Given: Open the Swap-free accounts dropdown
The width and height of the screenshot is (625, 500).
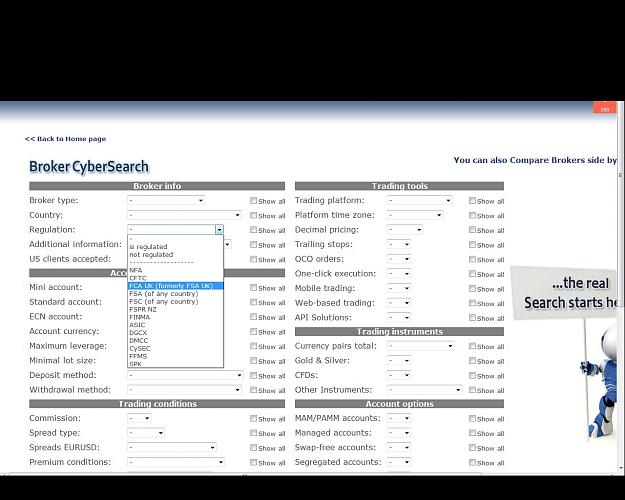Looking at the screenshot, I should [399, 447].
